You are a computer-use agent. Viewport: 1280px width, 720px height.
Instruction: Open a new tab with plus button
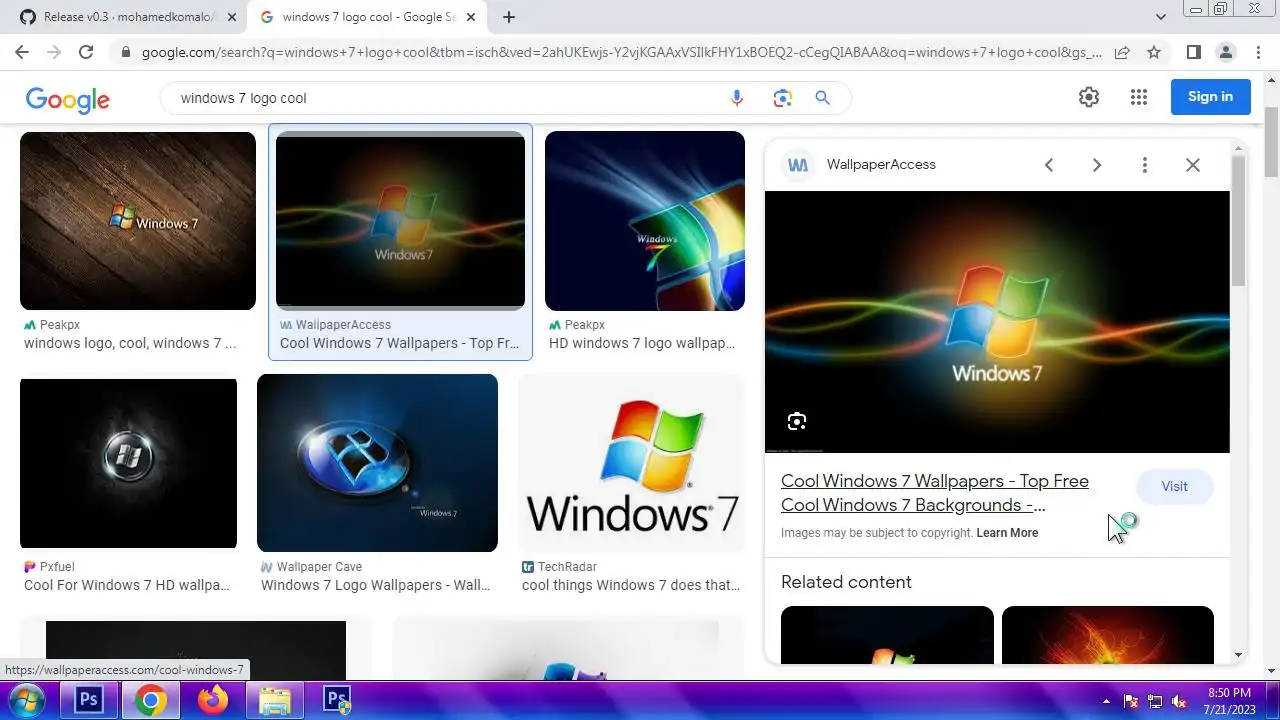[509, 17]
